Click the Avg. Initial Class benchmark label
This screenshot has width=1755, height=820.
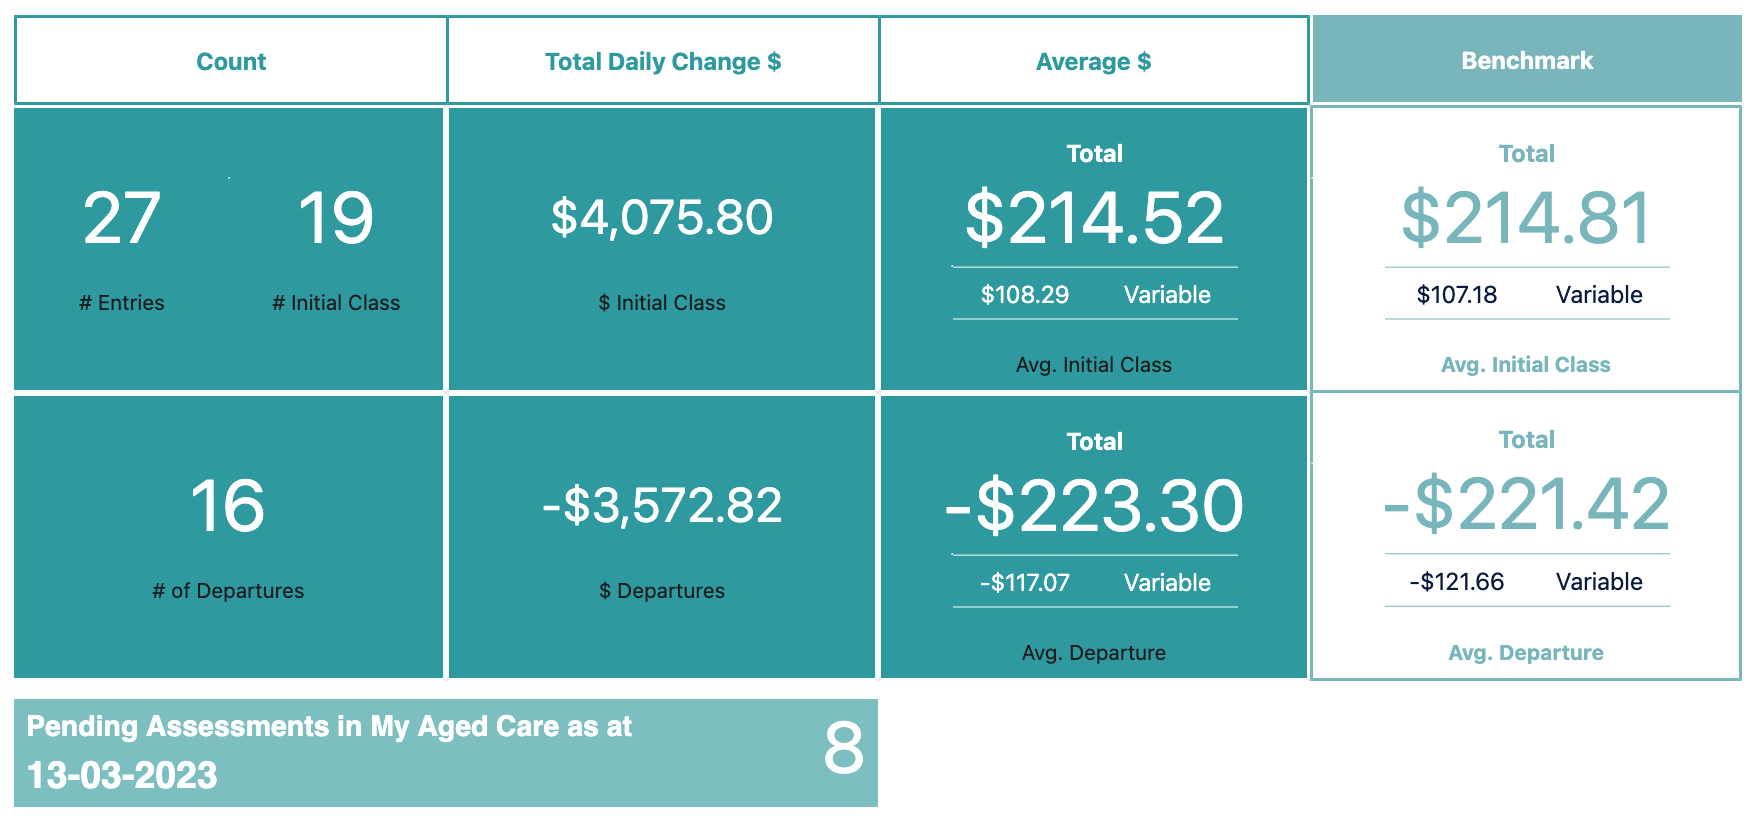1526,365
